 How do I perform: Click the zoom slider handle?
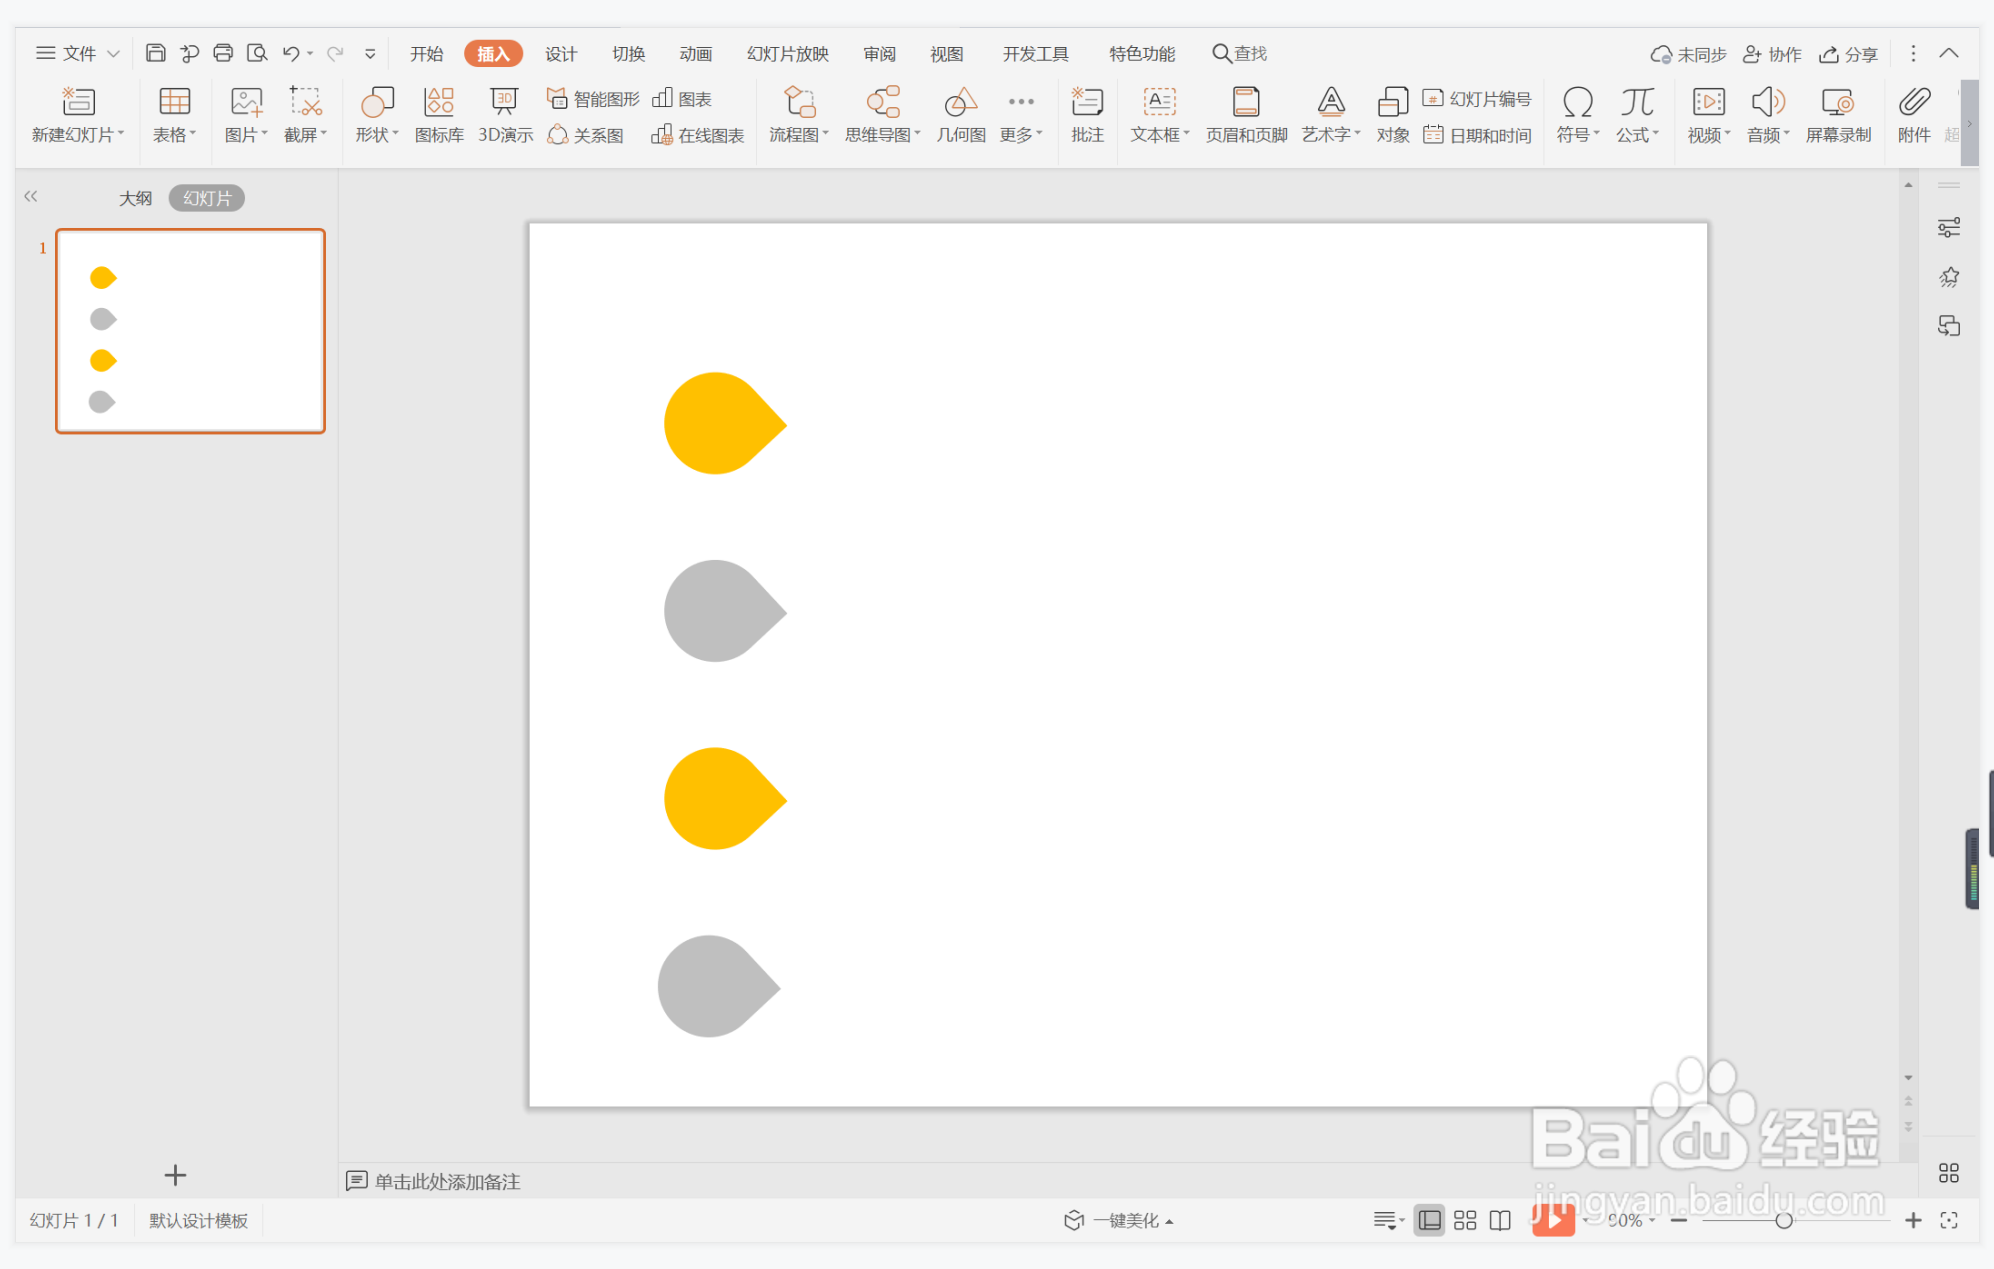coord(1783,1220)
